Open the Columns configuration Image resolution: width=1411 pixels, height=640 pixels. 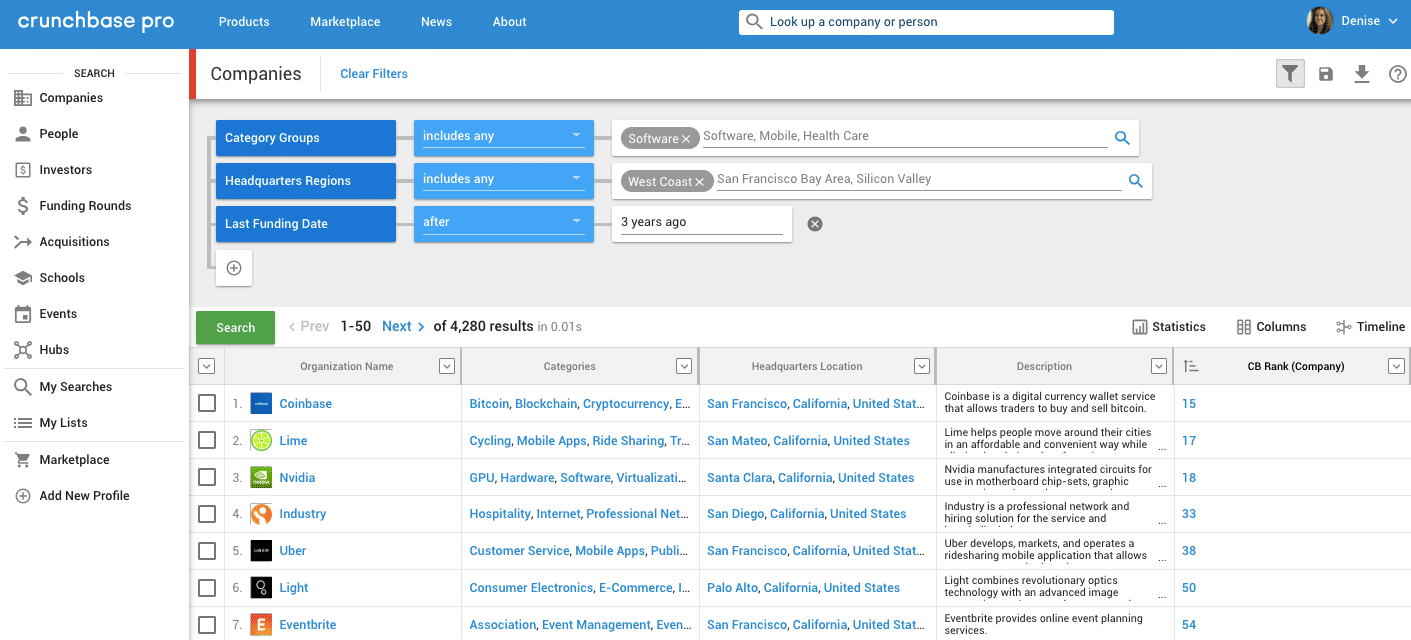(1271, 326)
